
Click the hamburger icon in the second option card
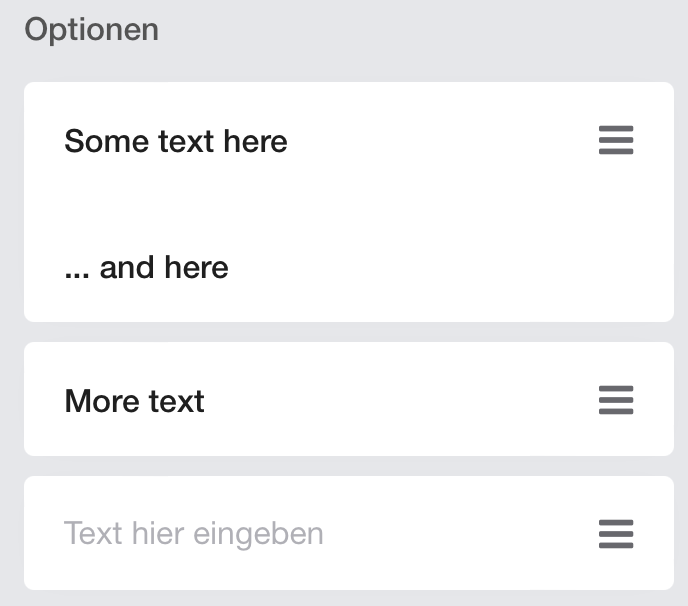tap(616, 400)
